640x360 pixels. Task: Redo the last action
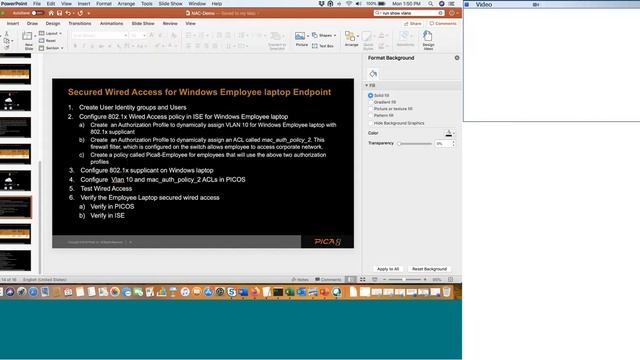[80, 13]
